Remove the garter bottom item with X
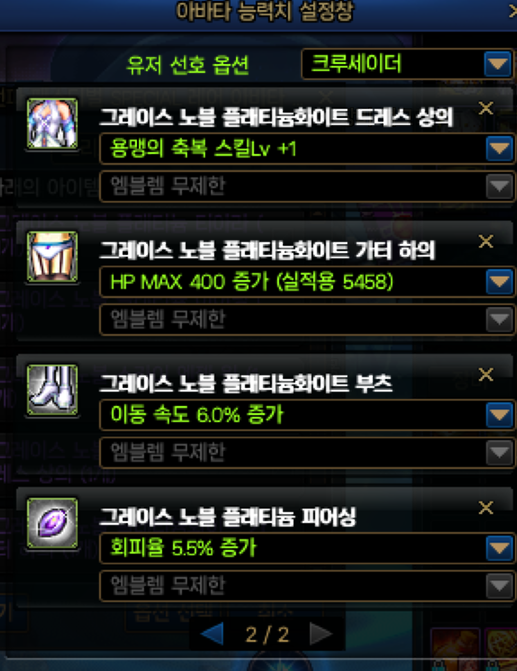This screenshot has width=517, height=671. click(486, 241)
